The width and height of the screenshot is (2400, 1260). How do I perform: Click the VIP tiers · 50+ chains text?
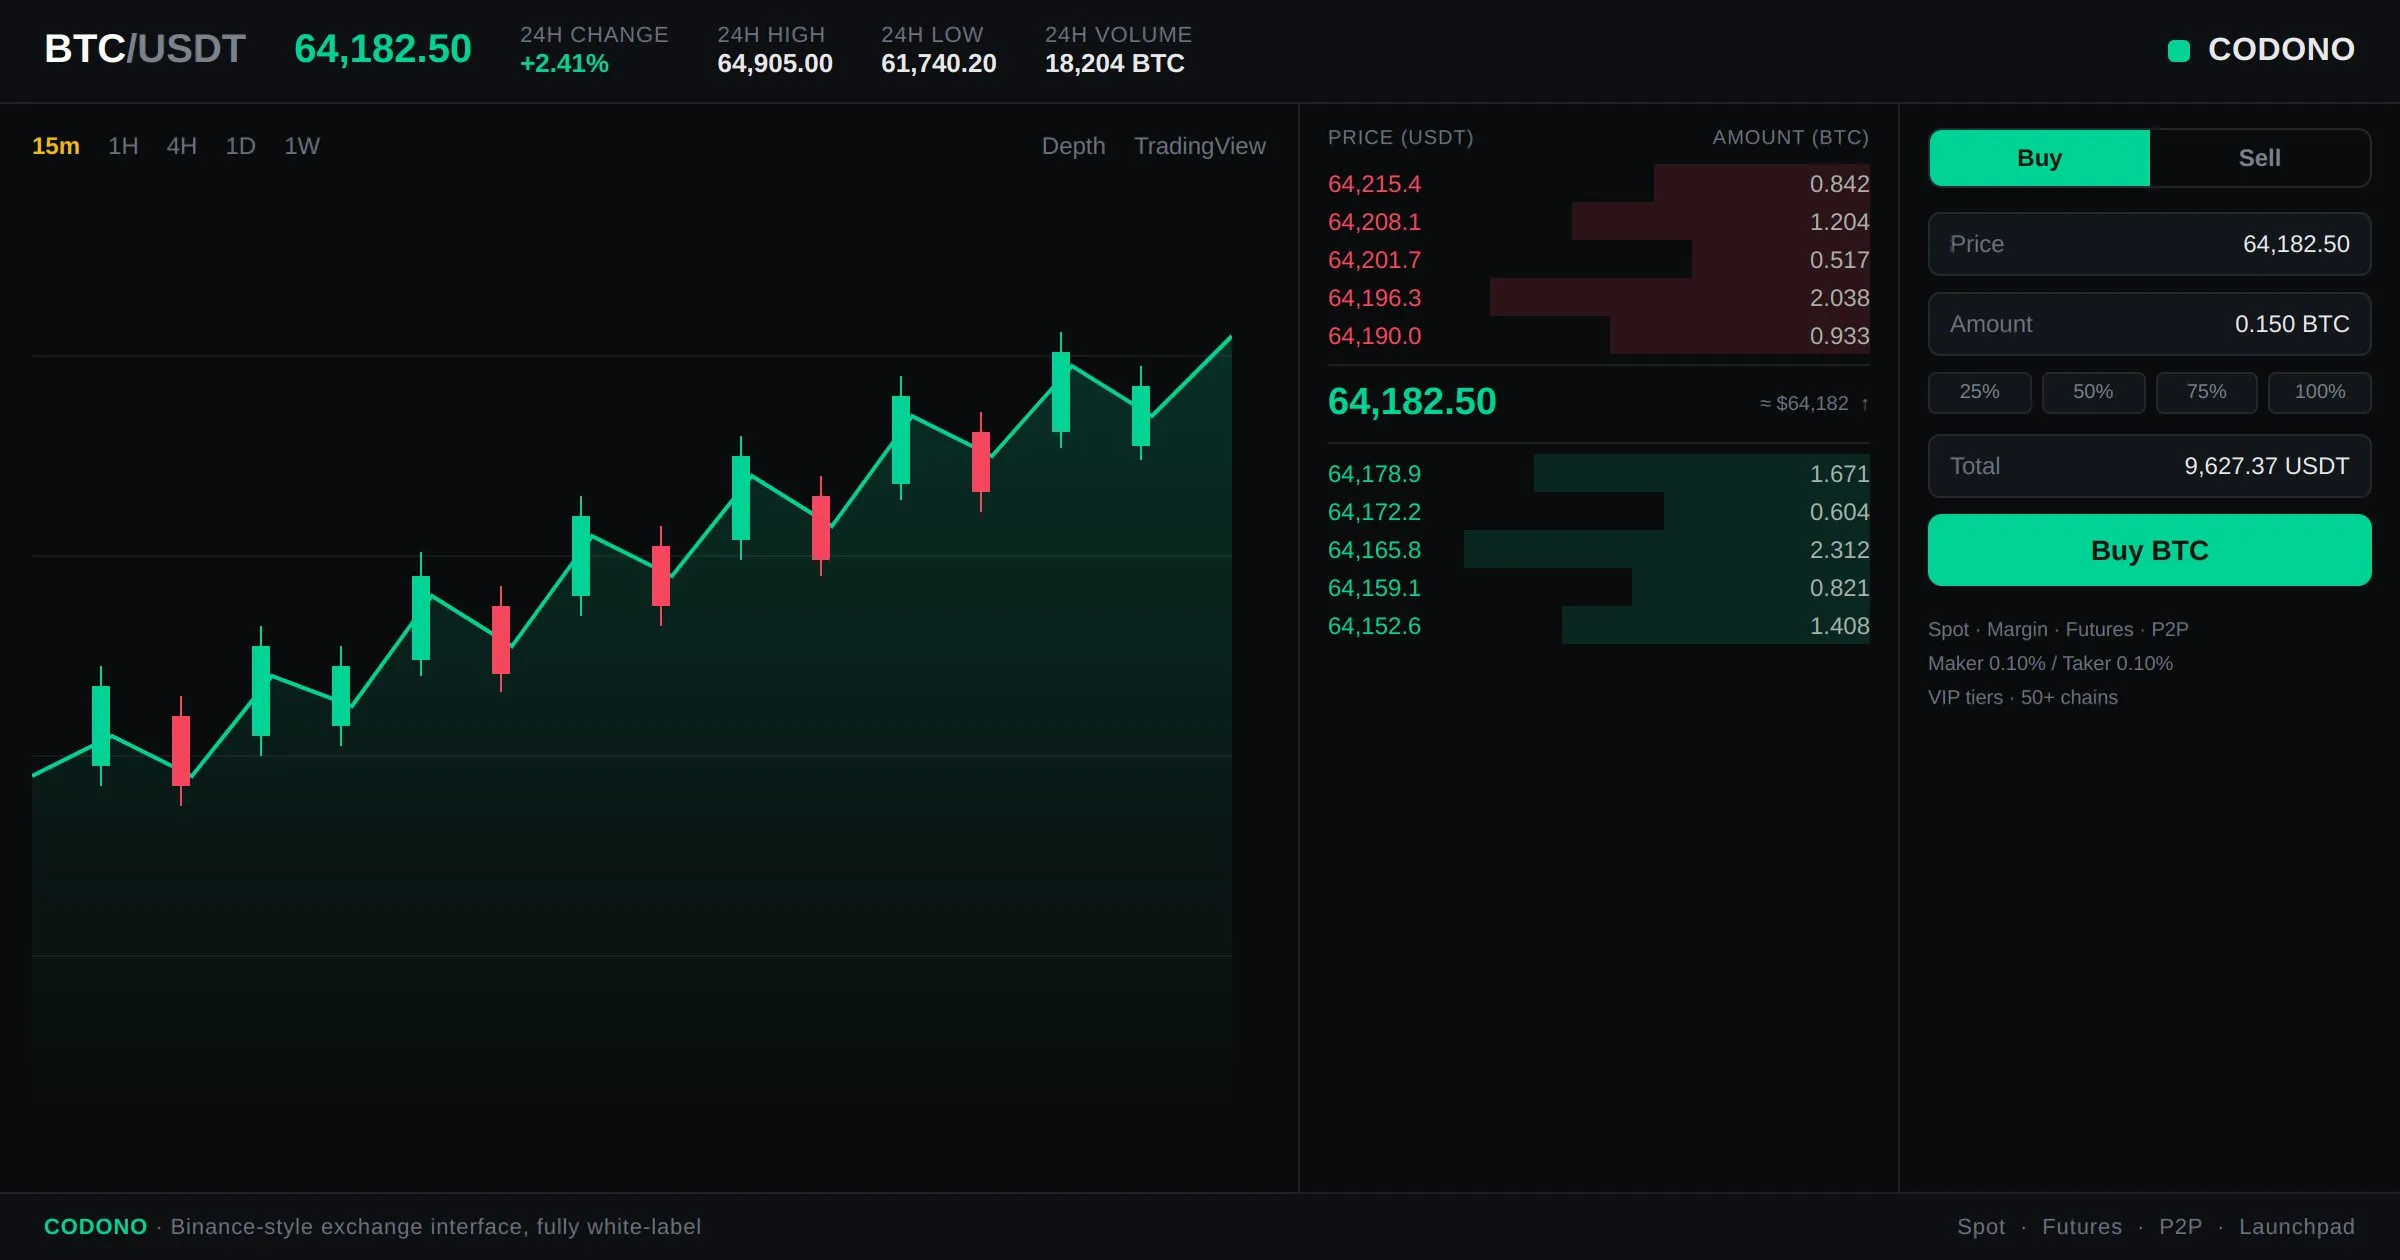(x=2022, y=698)
